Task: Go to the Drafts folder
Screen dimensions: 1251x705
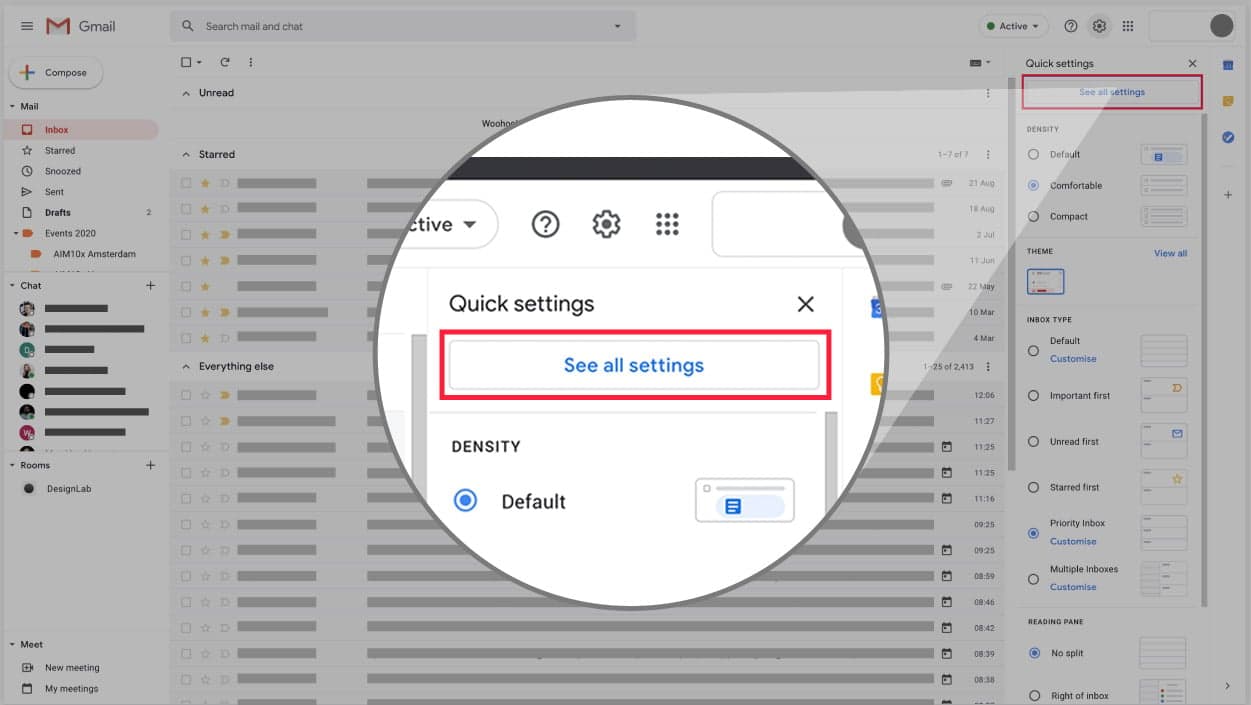Action: 57,212
